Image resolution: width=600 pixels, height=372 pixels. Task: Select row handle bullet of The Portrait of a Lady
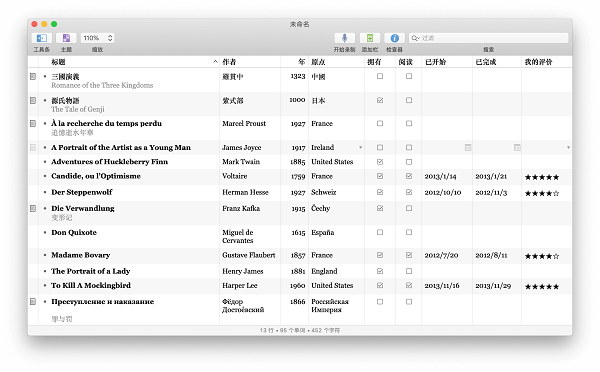(45, 271)
